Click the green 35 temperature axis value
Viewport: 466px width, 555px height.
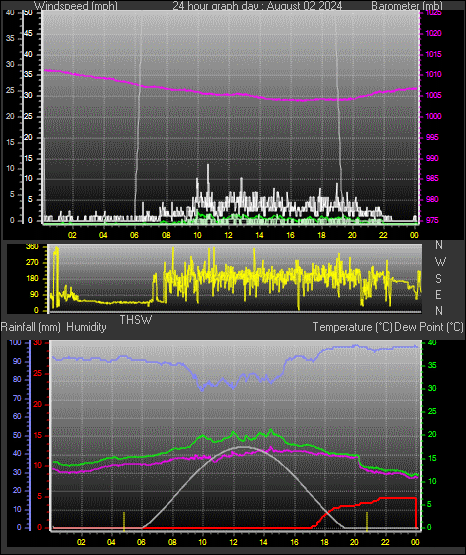pyautogui.click(x=432, y=366)
